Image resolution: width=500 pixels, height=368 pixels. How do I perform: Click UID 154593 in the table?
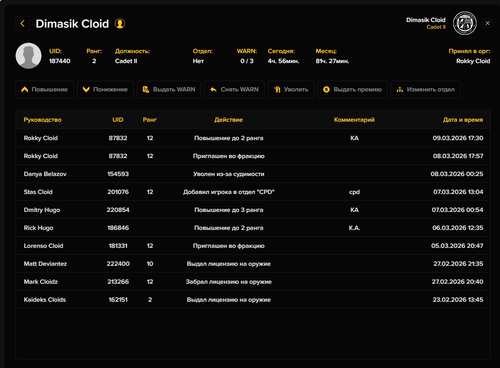click(118, 174)
